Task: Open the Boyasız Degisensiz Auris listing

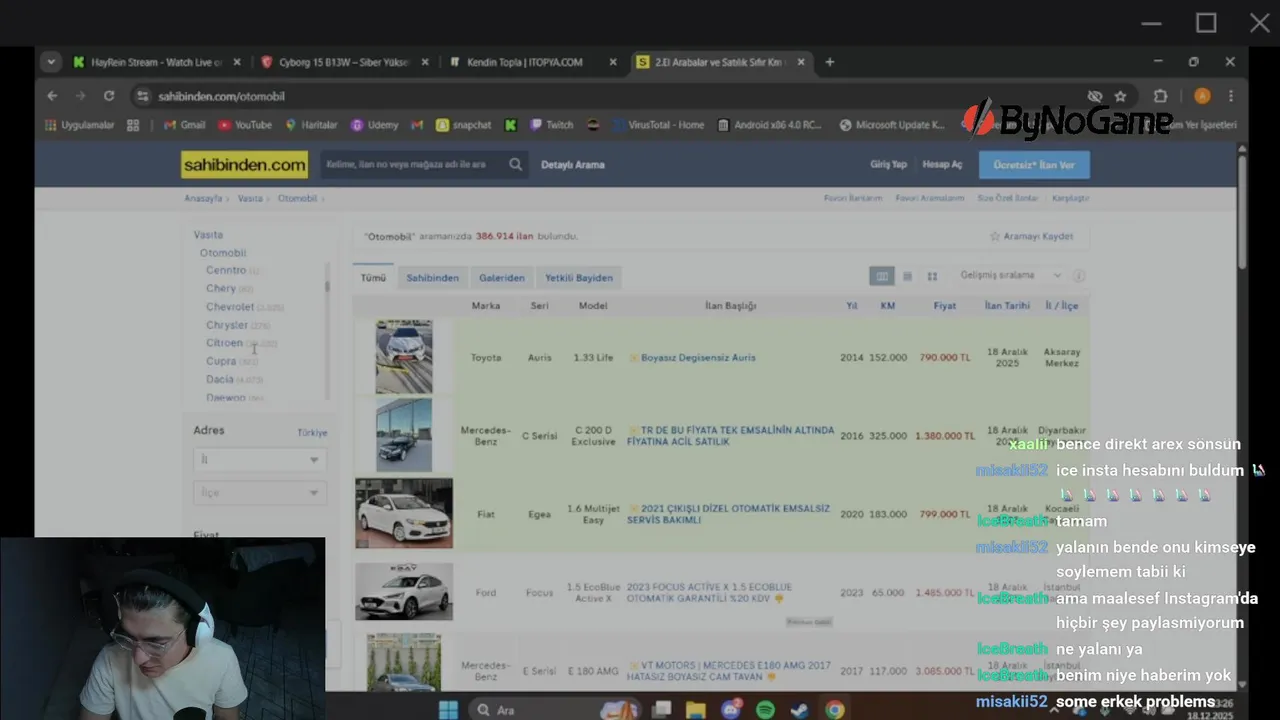Action: 698,357
